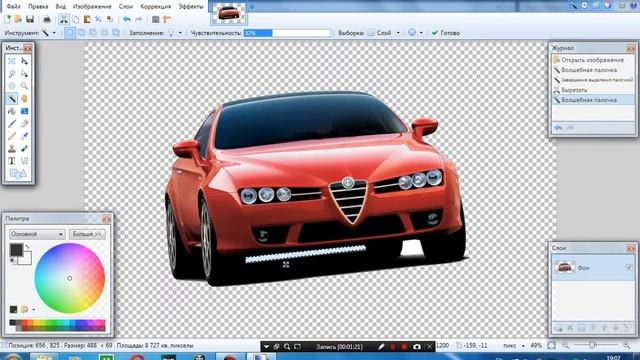Open the Файл menu
Viewport: 640px width, 360px height.
(13, 7)
